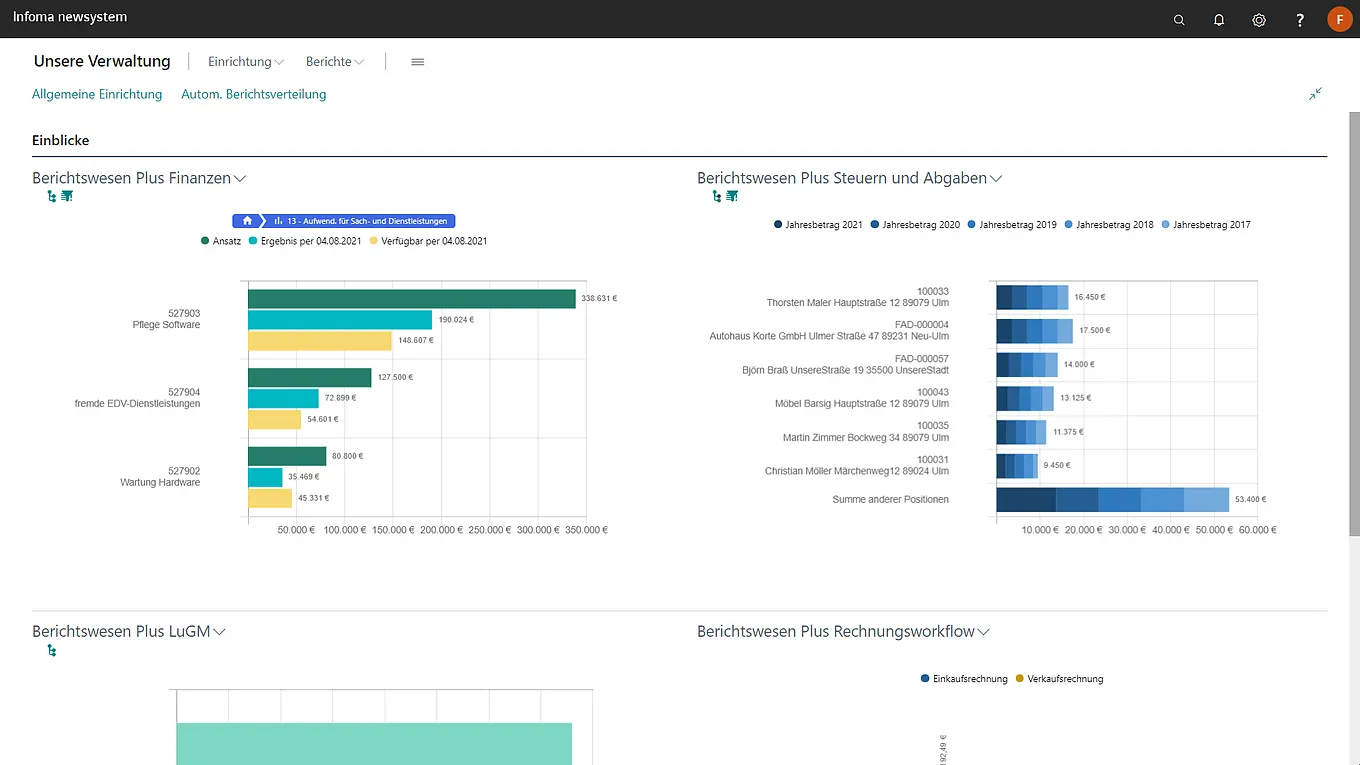
Task: Open the search magnifier in top bar
Action: click(x=1179, y=20)
